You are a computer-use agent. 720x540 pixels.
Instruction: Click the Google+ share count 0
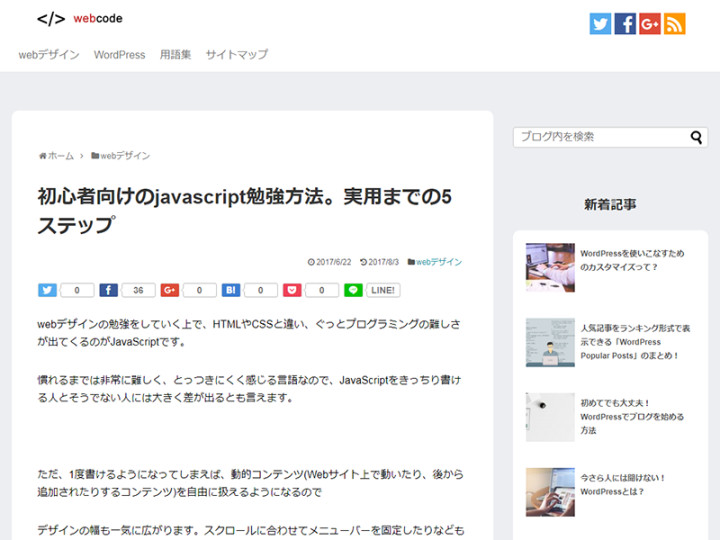pos(199,290)
